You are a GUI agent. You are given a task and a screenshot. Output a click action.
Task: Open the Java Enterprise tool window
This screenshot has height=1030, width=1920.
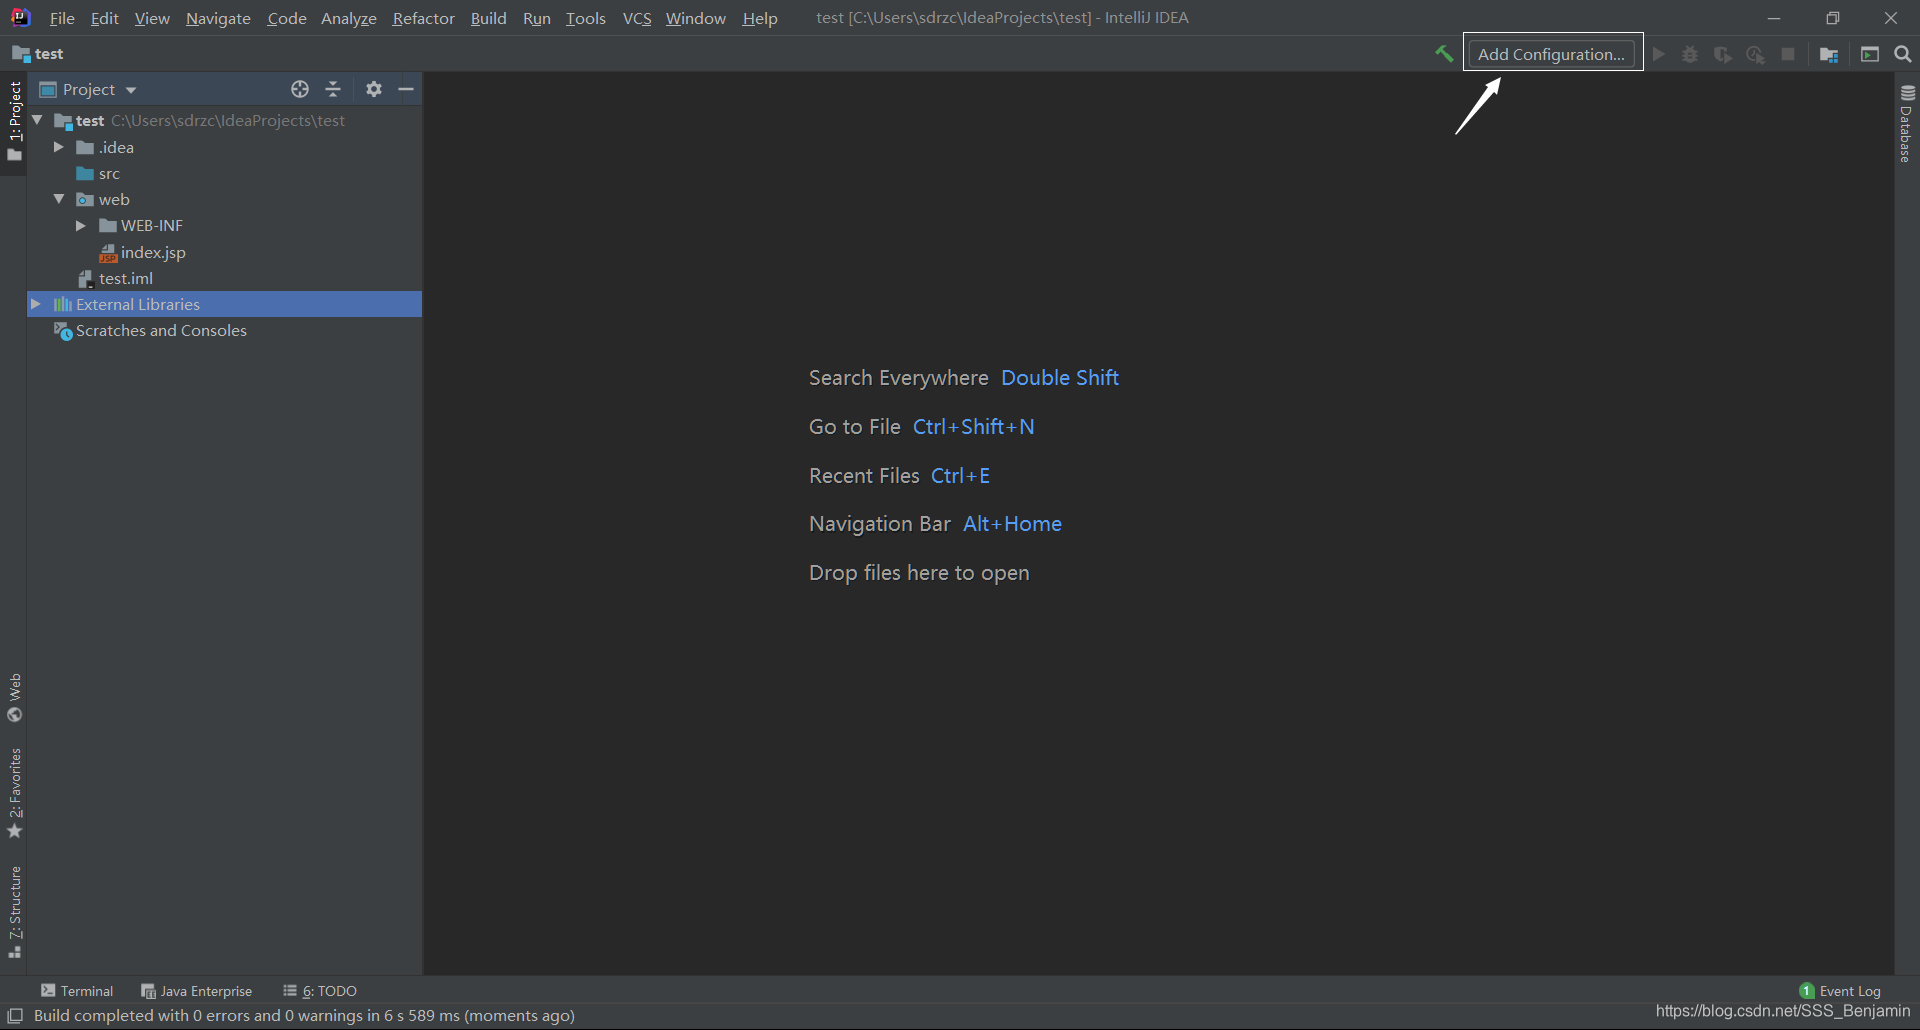[x=197, y=991]
